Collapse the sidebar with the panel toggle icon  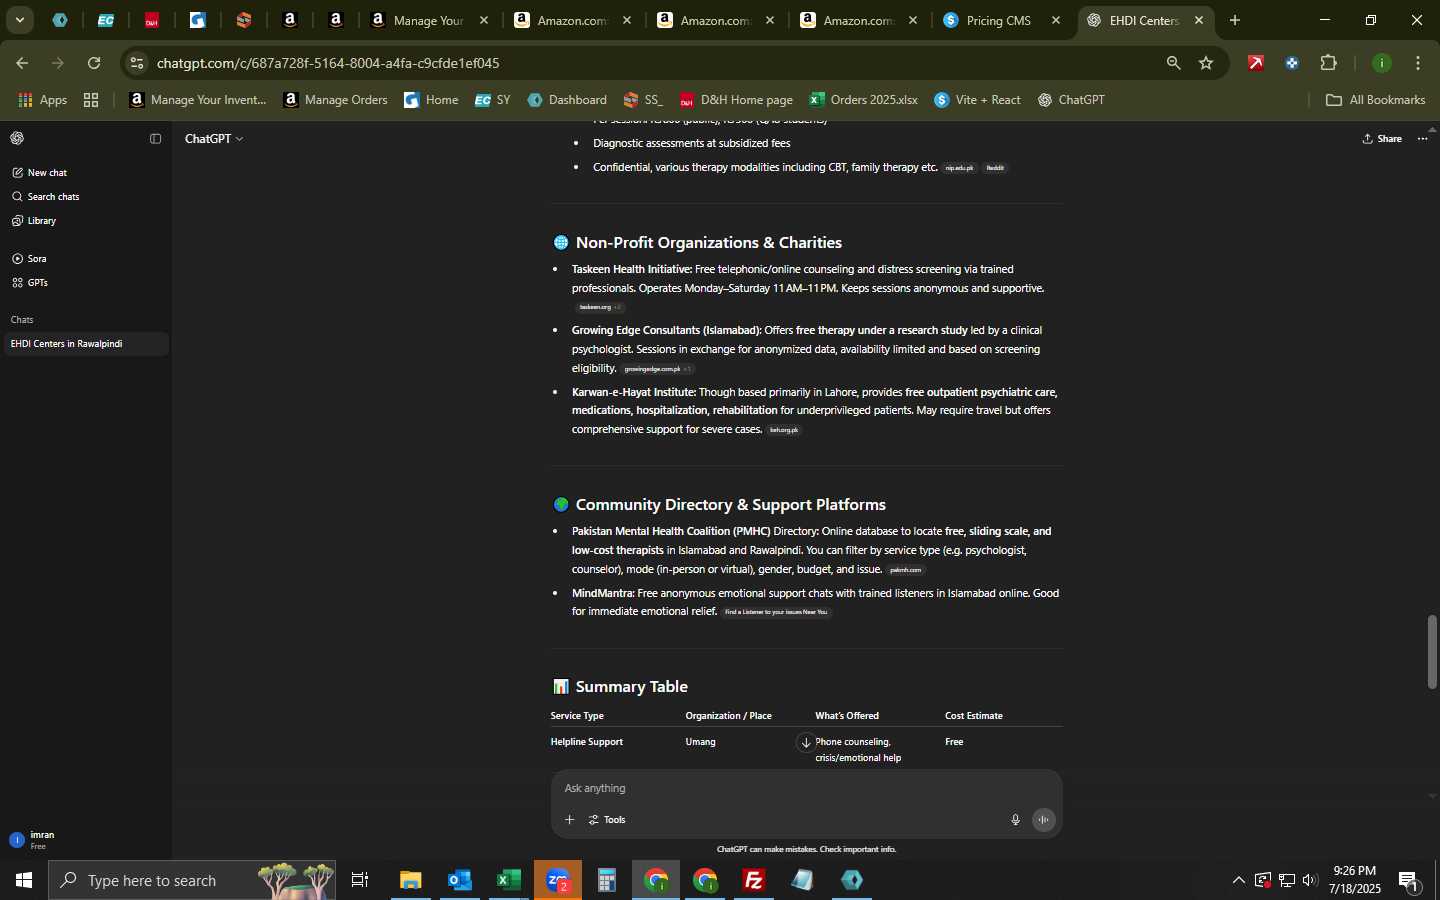[155, 139]
